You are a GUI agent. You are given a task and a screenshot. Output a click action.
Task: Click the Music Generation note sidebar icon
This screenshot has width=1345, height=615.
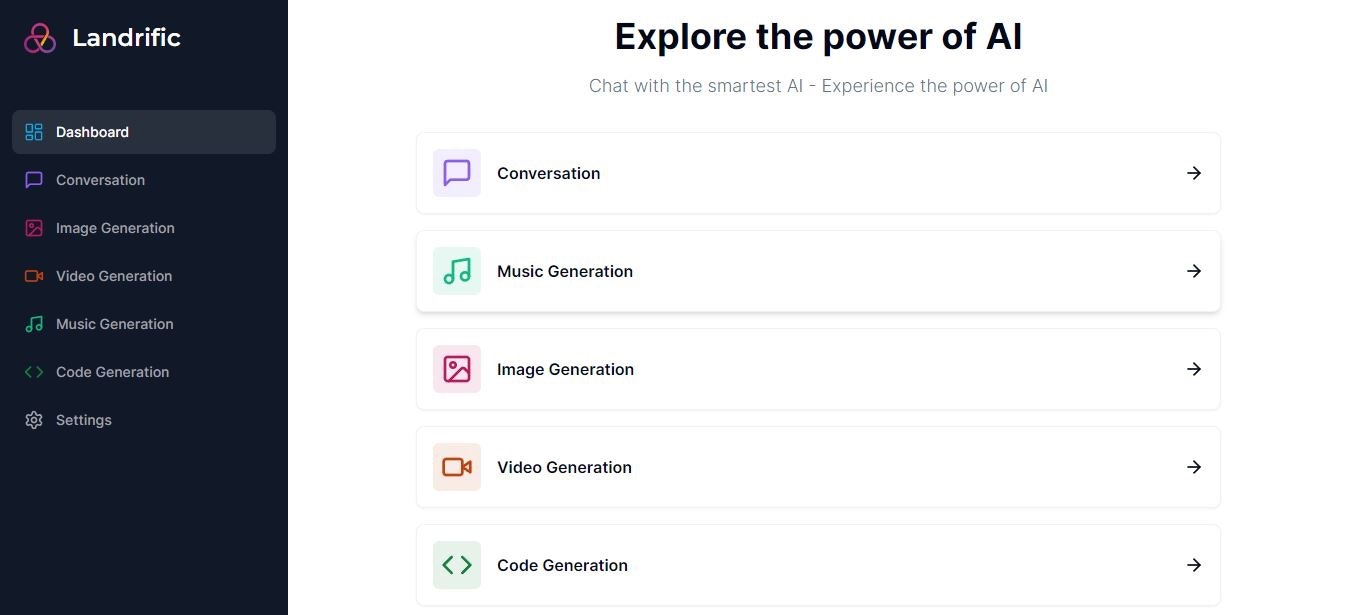pos(34,324)
